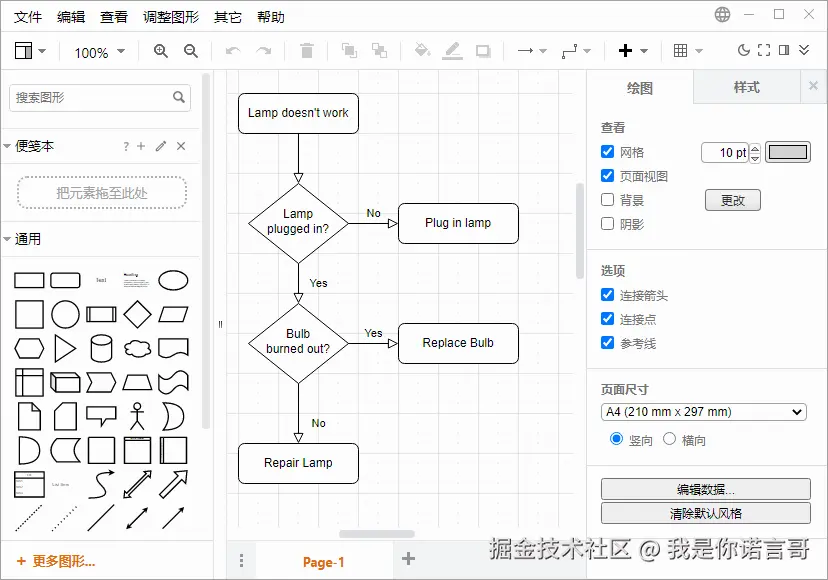This screenshot has width=828, height=580.
Task: Open the 100% zoom dropdown
Action: [99, 52]
